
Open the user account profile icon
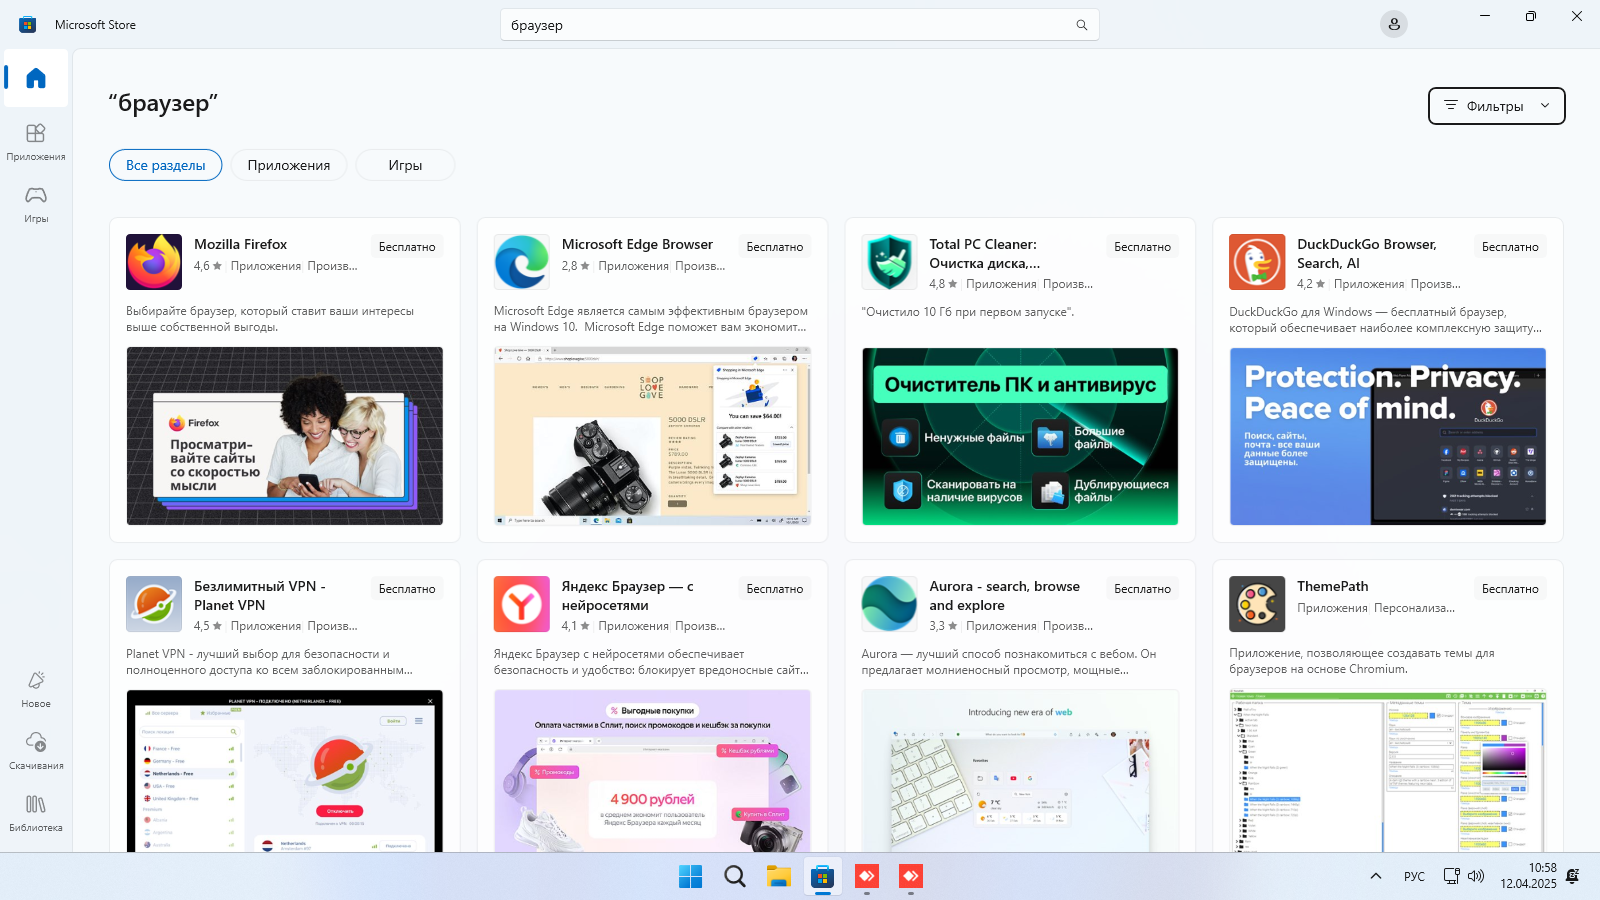pos(1393,23)
